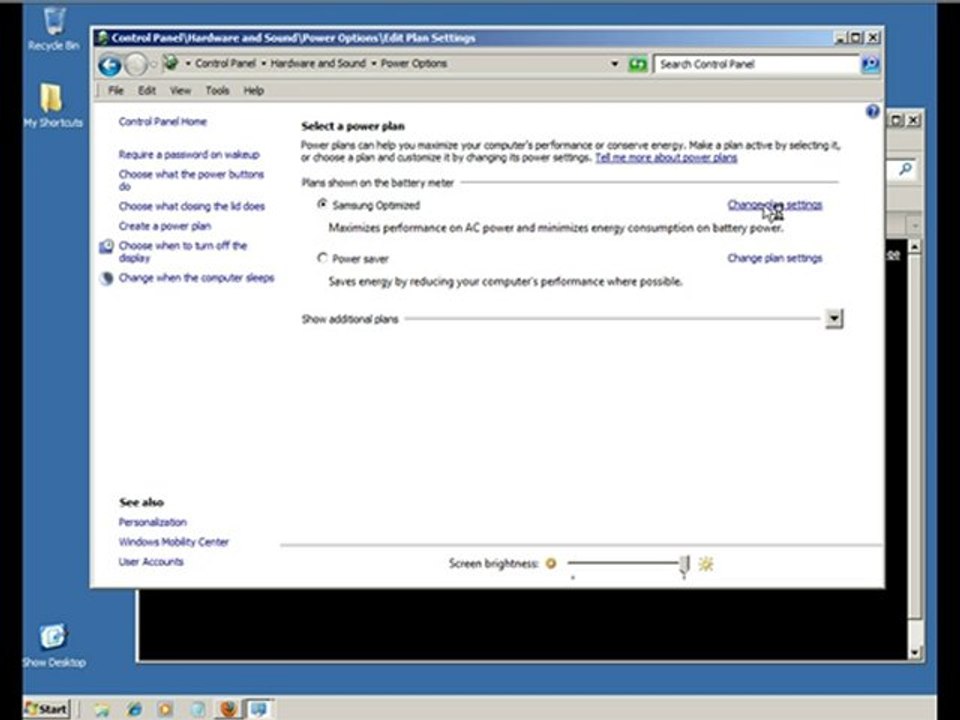Expand arrow before Control Panel breadcrumb
960x720 pixels.
(188, 63)
